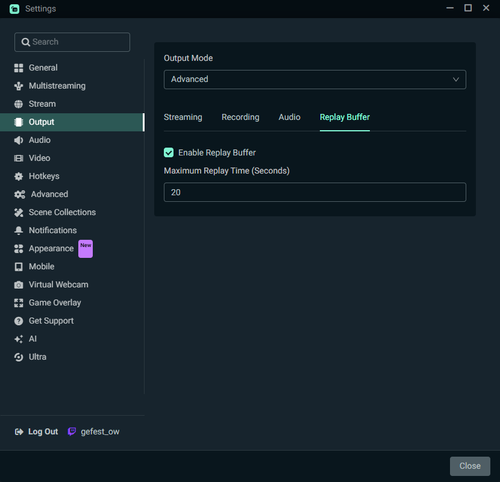This screenshot has width=500, height=482.
Task: Open Scene Collections settings label
Action: [62, 212]
